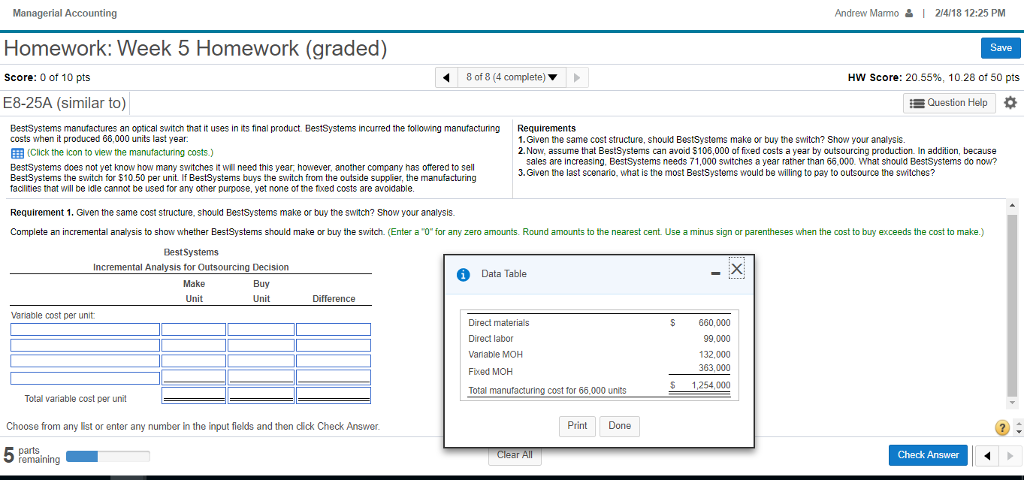Click Total variable cost Make Unit field

click(194, 396)
